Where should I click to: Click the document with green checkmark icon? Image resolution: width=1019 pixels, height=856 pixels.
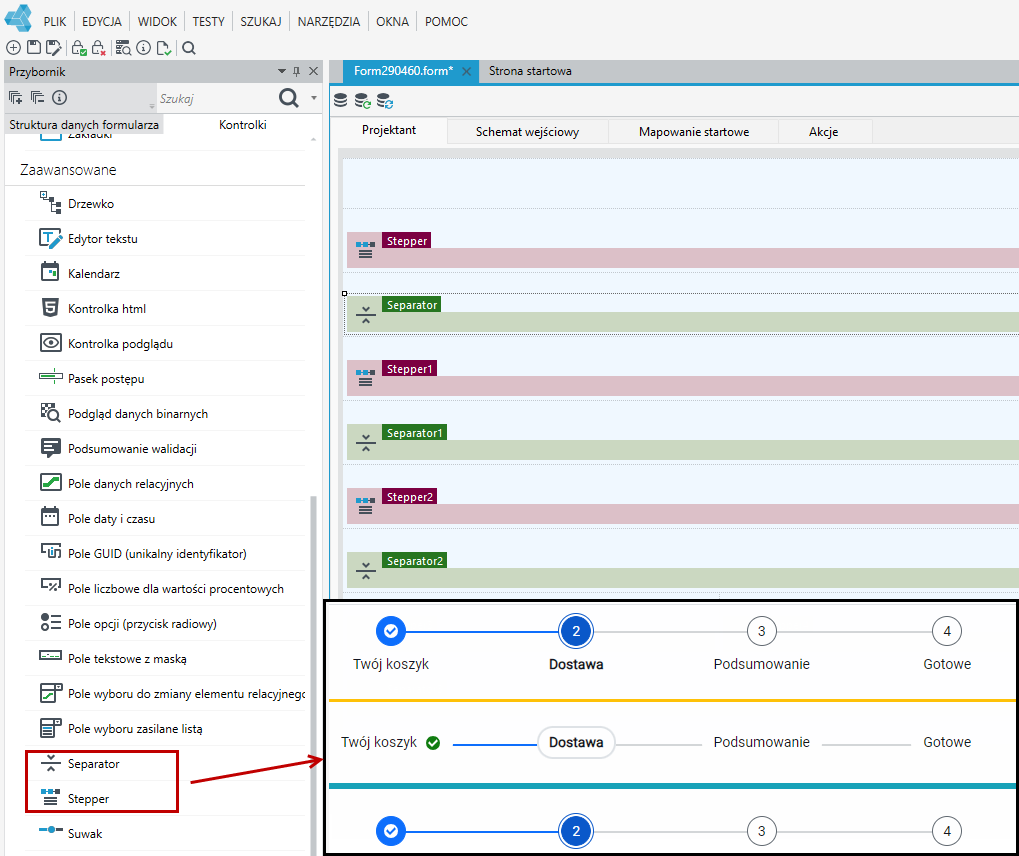[164, 47]
